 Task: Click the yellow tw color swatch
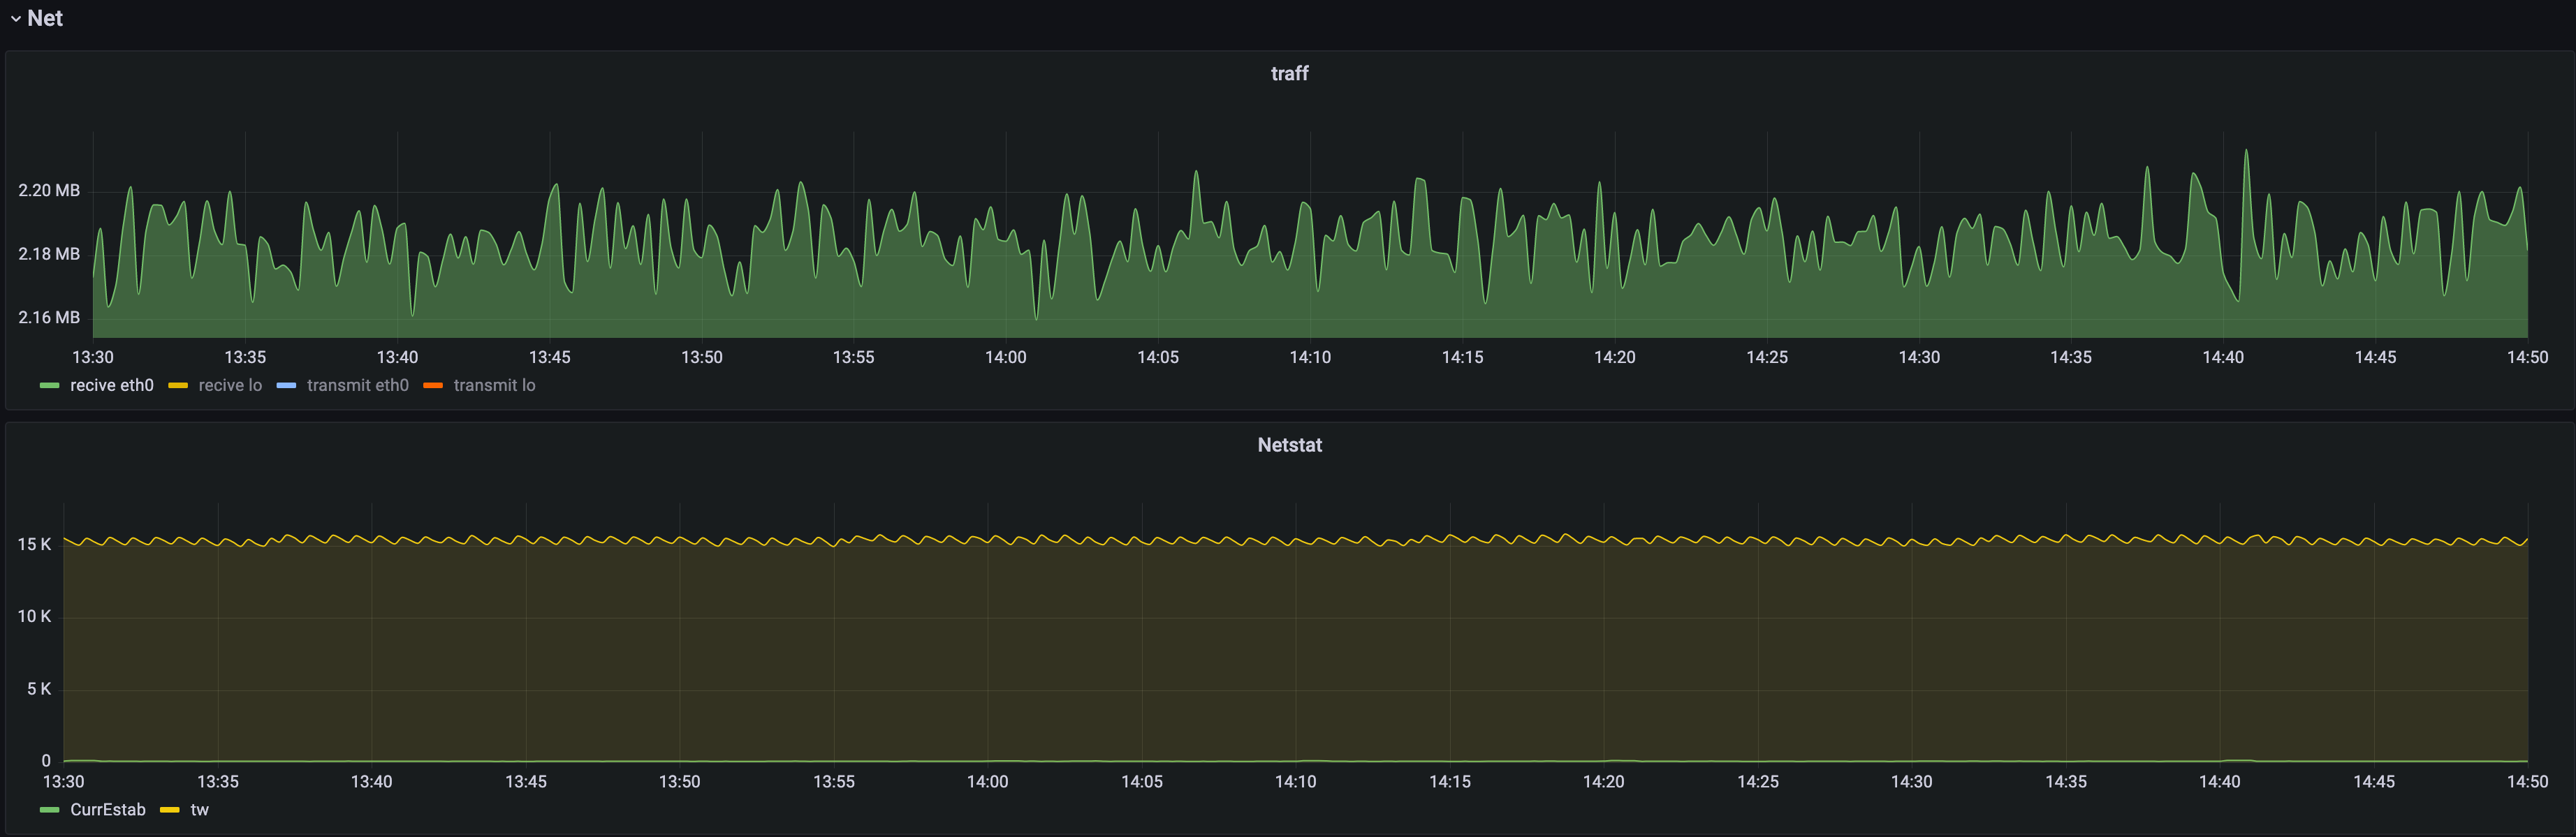pyautogui.click(x=170, y=810)
